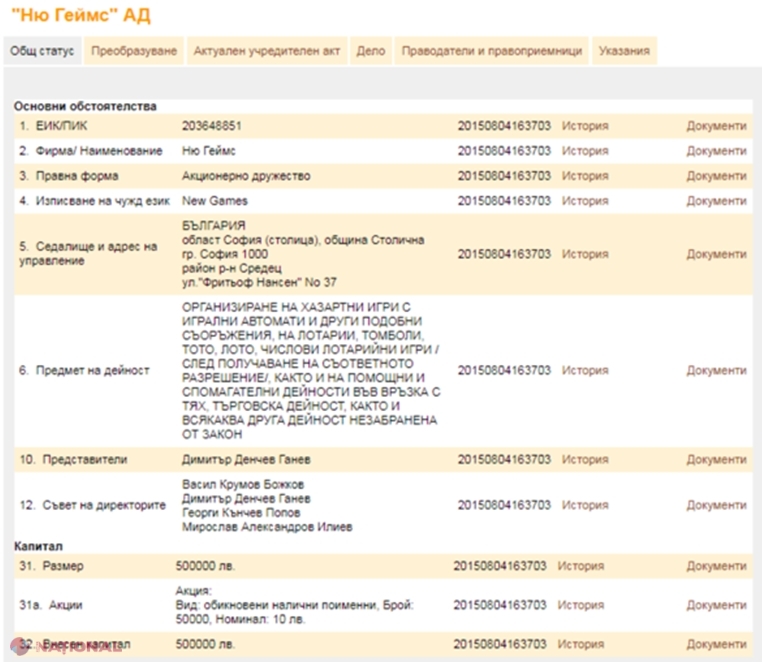
Task: Open История for Седалище и адрес
Action: coord(585,254)
